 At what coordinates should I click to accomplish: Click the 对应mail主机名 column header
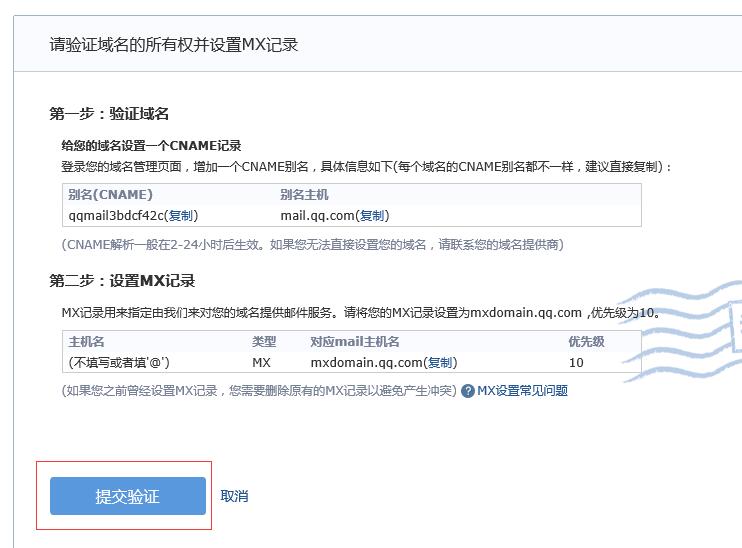click(355, 342)
